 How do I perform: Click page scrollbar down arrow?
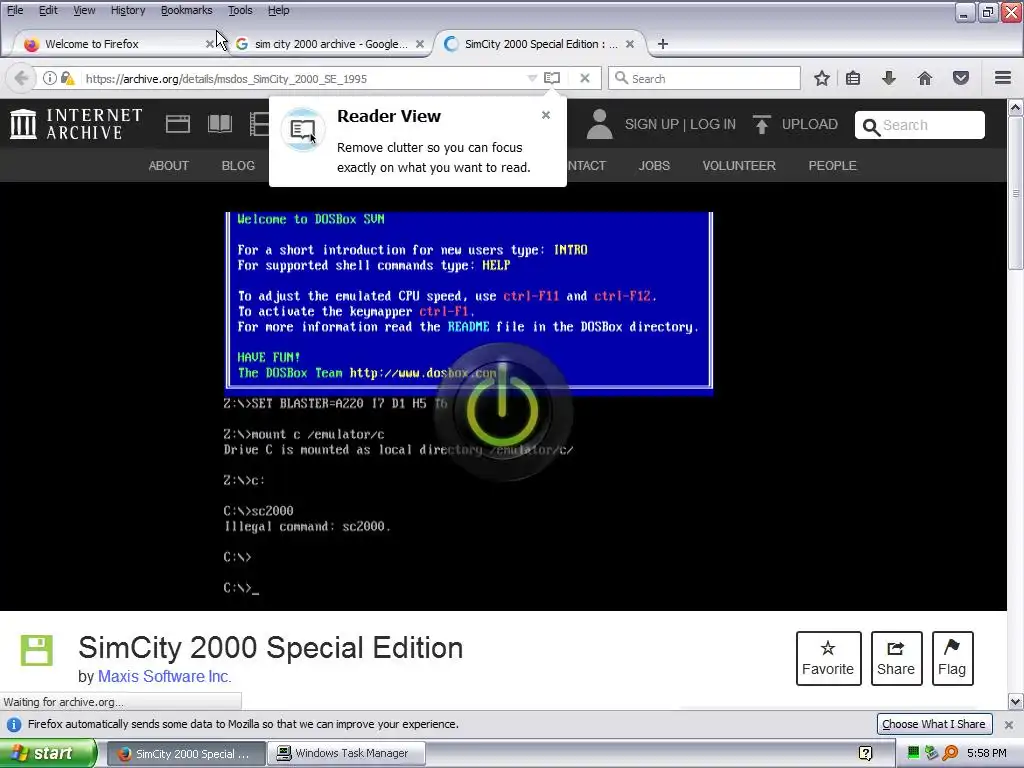point(1016,702)
